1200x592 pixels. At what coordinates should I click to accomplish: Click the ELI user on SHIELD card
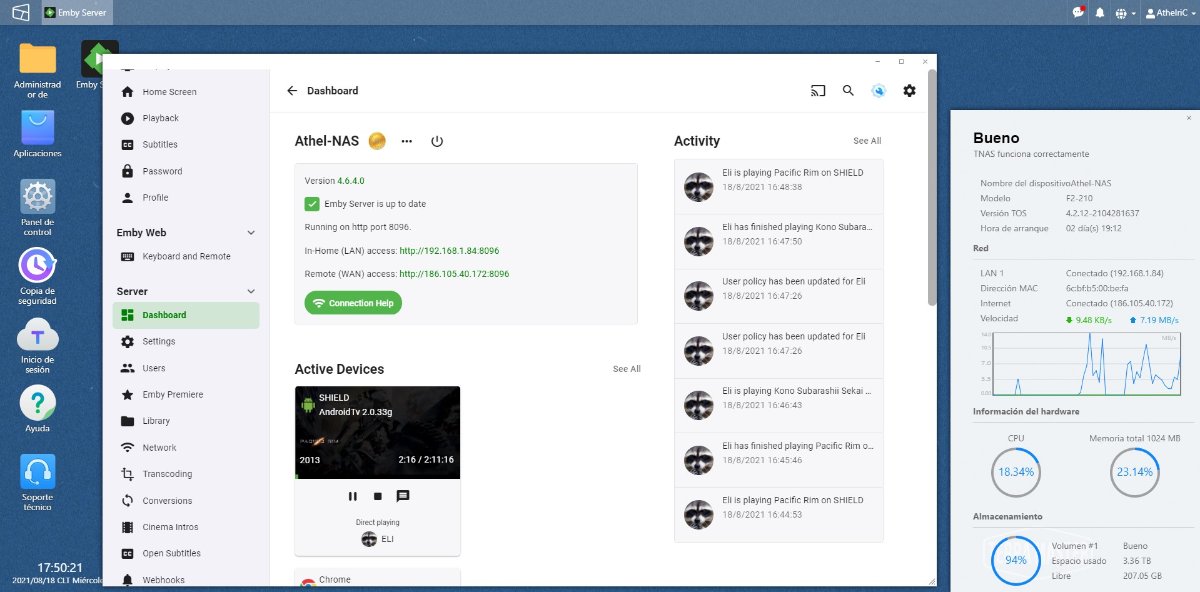378,539
